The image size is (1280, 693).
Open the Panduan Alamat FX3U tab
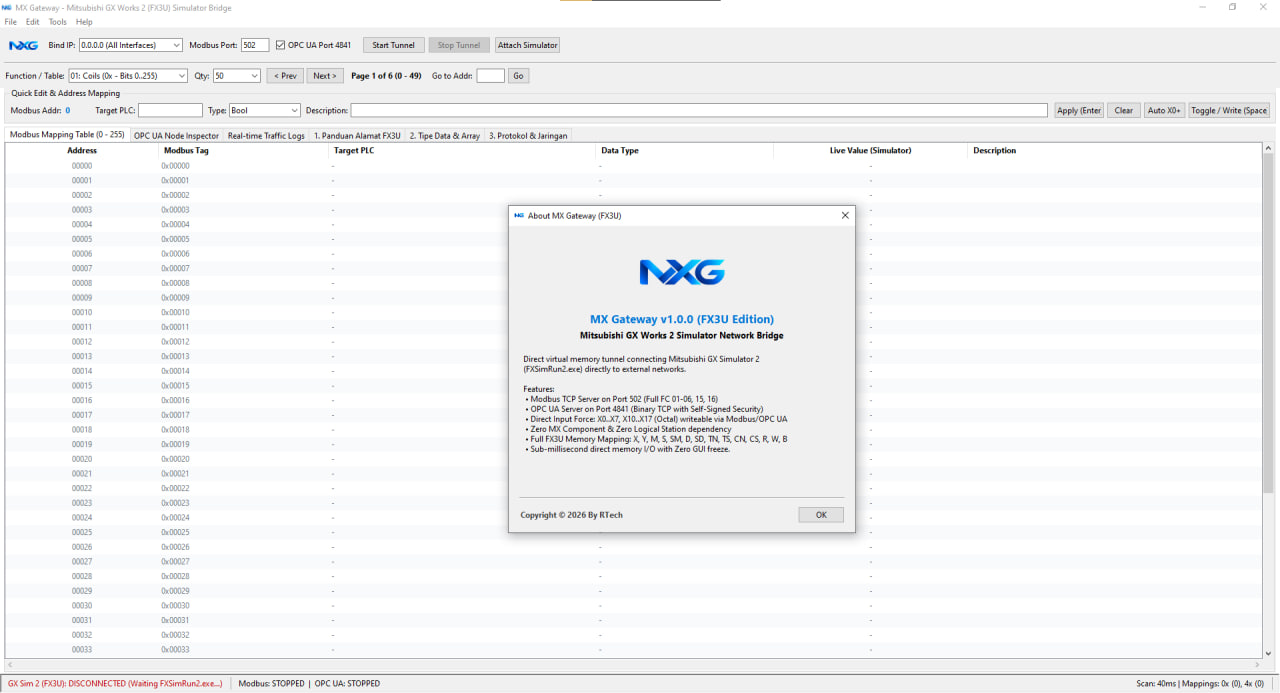tap(357, 136)
